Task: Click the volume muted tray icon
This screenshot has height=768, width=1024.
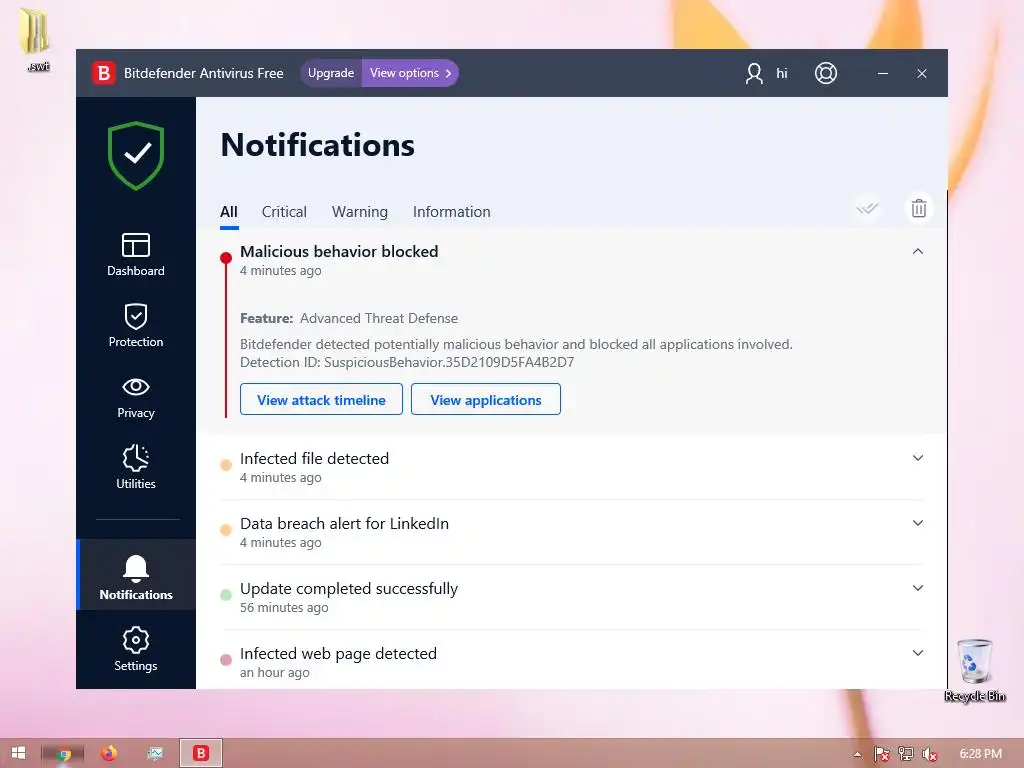Action: [x=929, y=754]
